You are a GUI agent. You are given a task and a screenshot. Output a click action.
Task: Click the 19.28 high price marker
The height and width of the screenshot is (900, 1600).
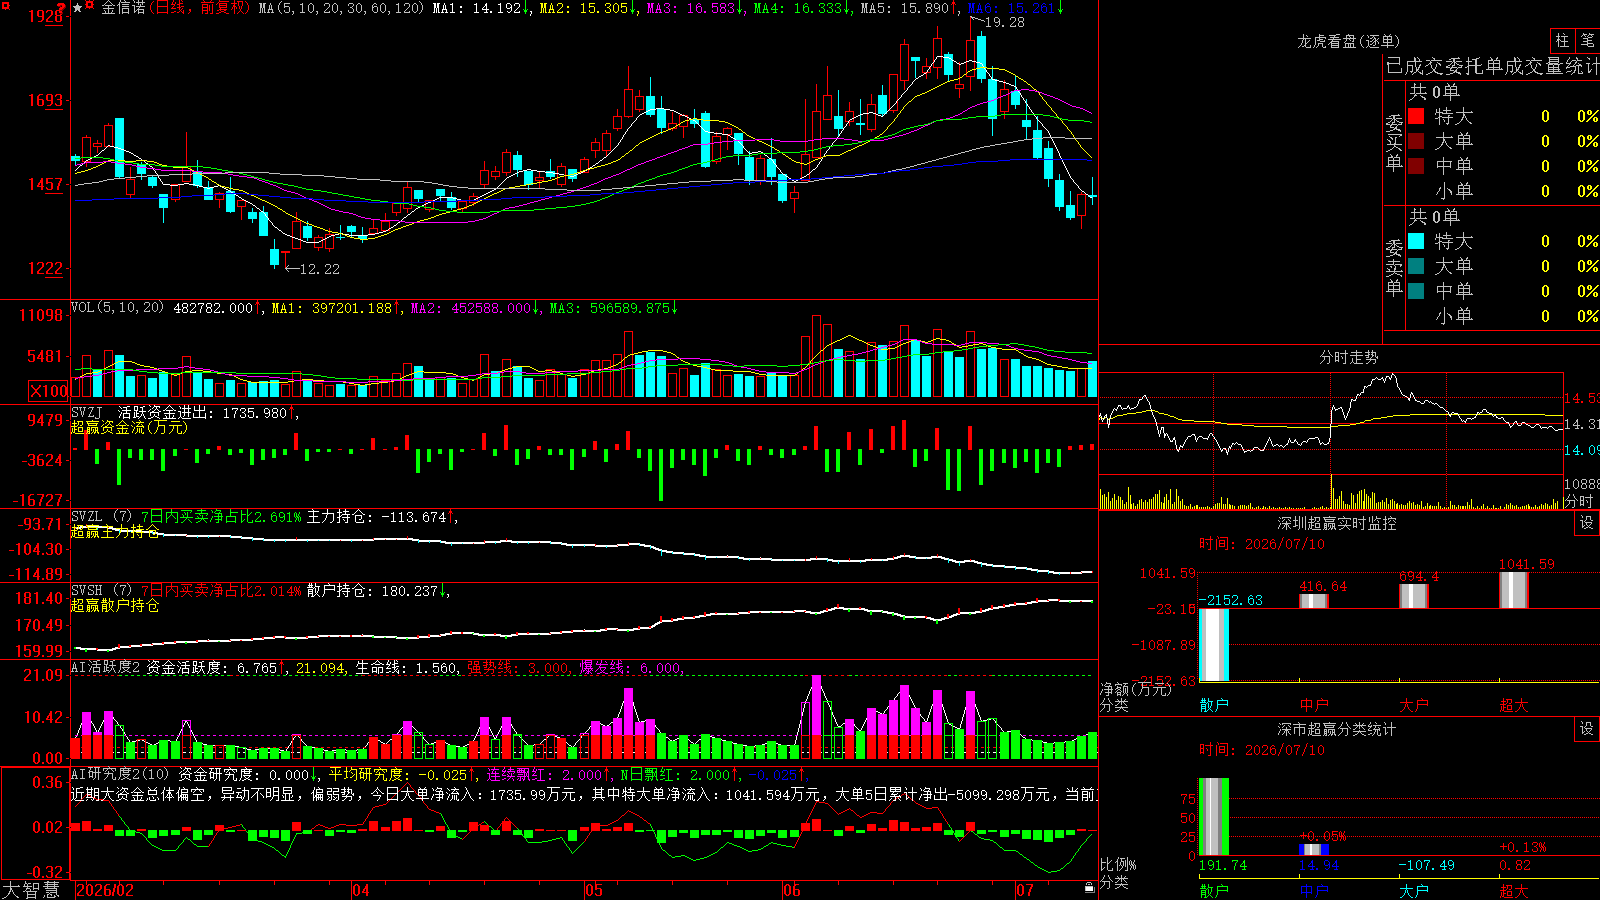coord(1004,22)
